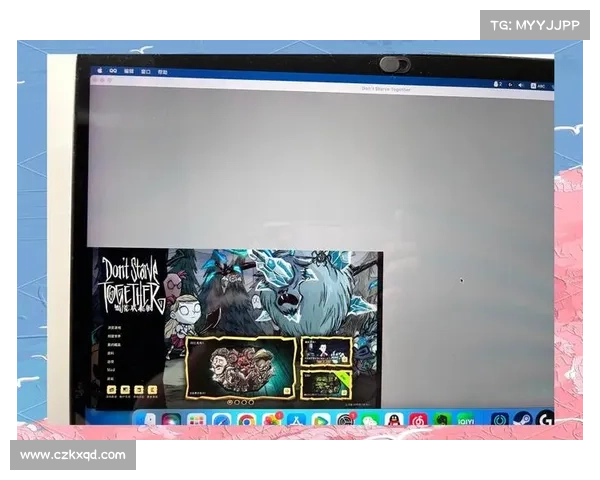Viewport: 600px width, 480px height.
Task: Click link icon on the large banner
Action: 287,391
